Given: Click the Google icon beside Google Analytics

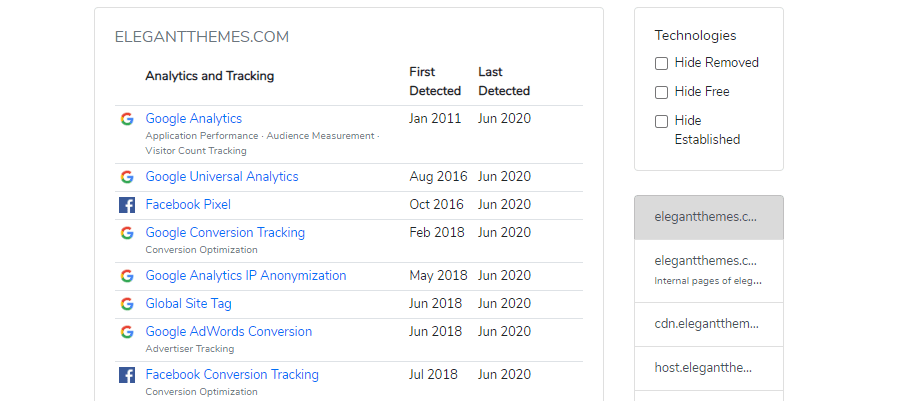Looking at the screenshot, I should click(127, 119).
